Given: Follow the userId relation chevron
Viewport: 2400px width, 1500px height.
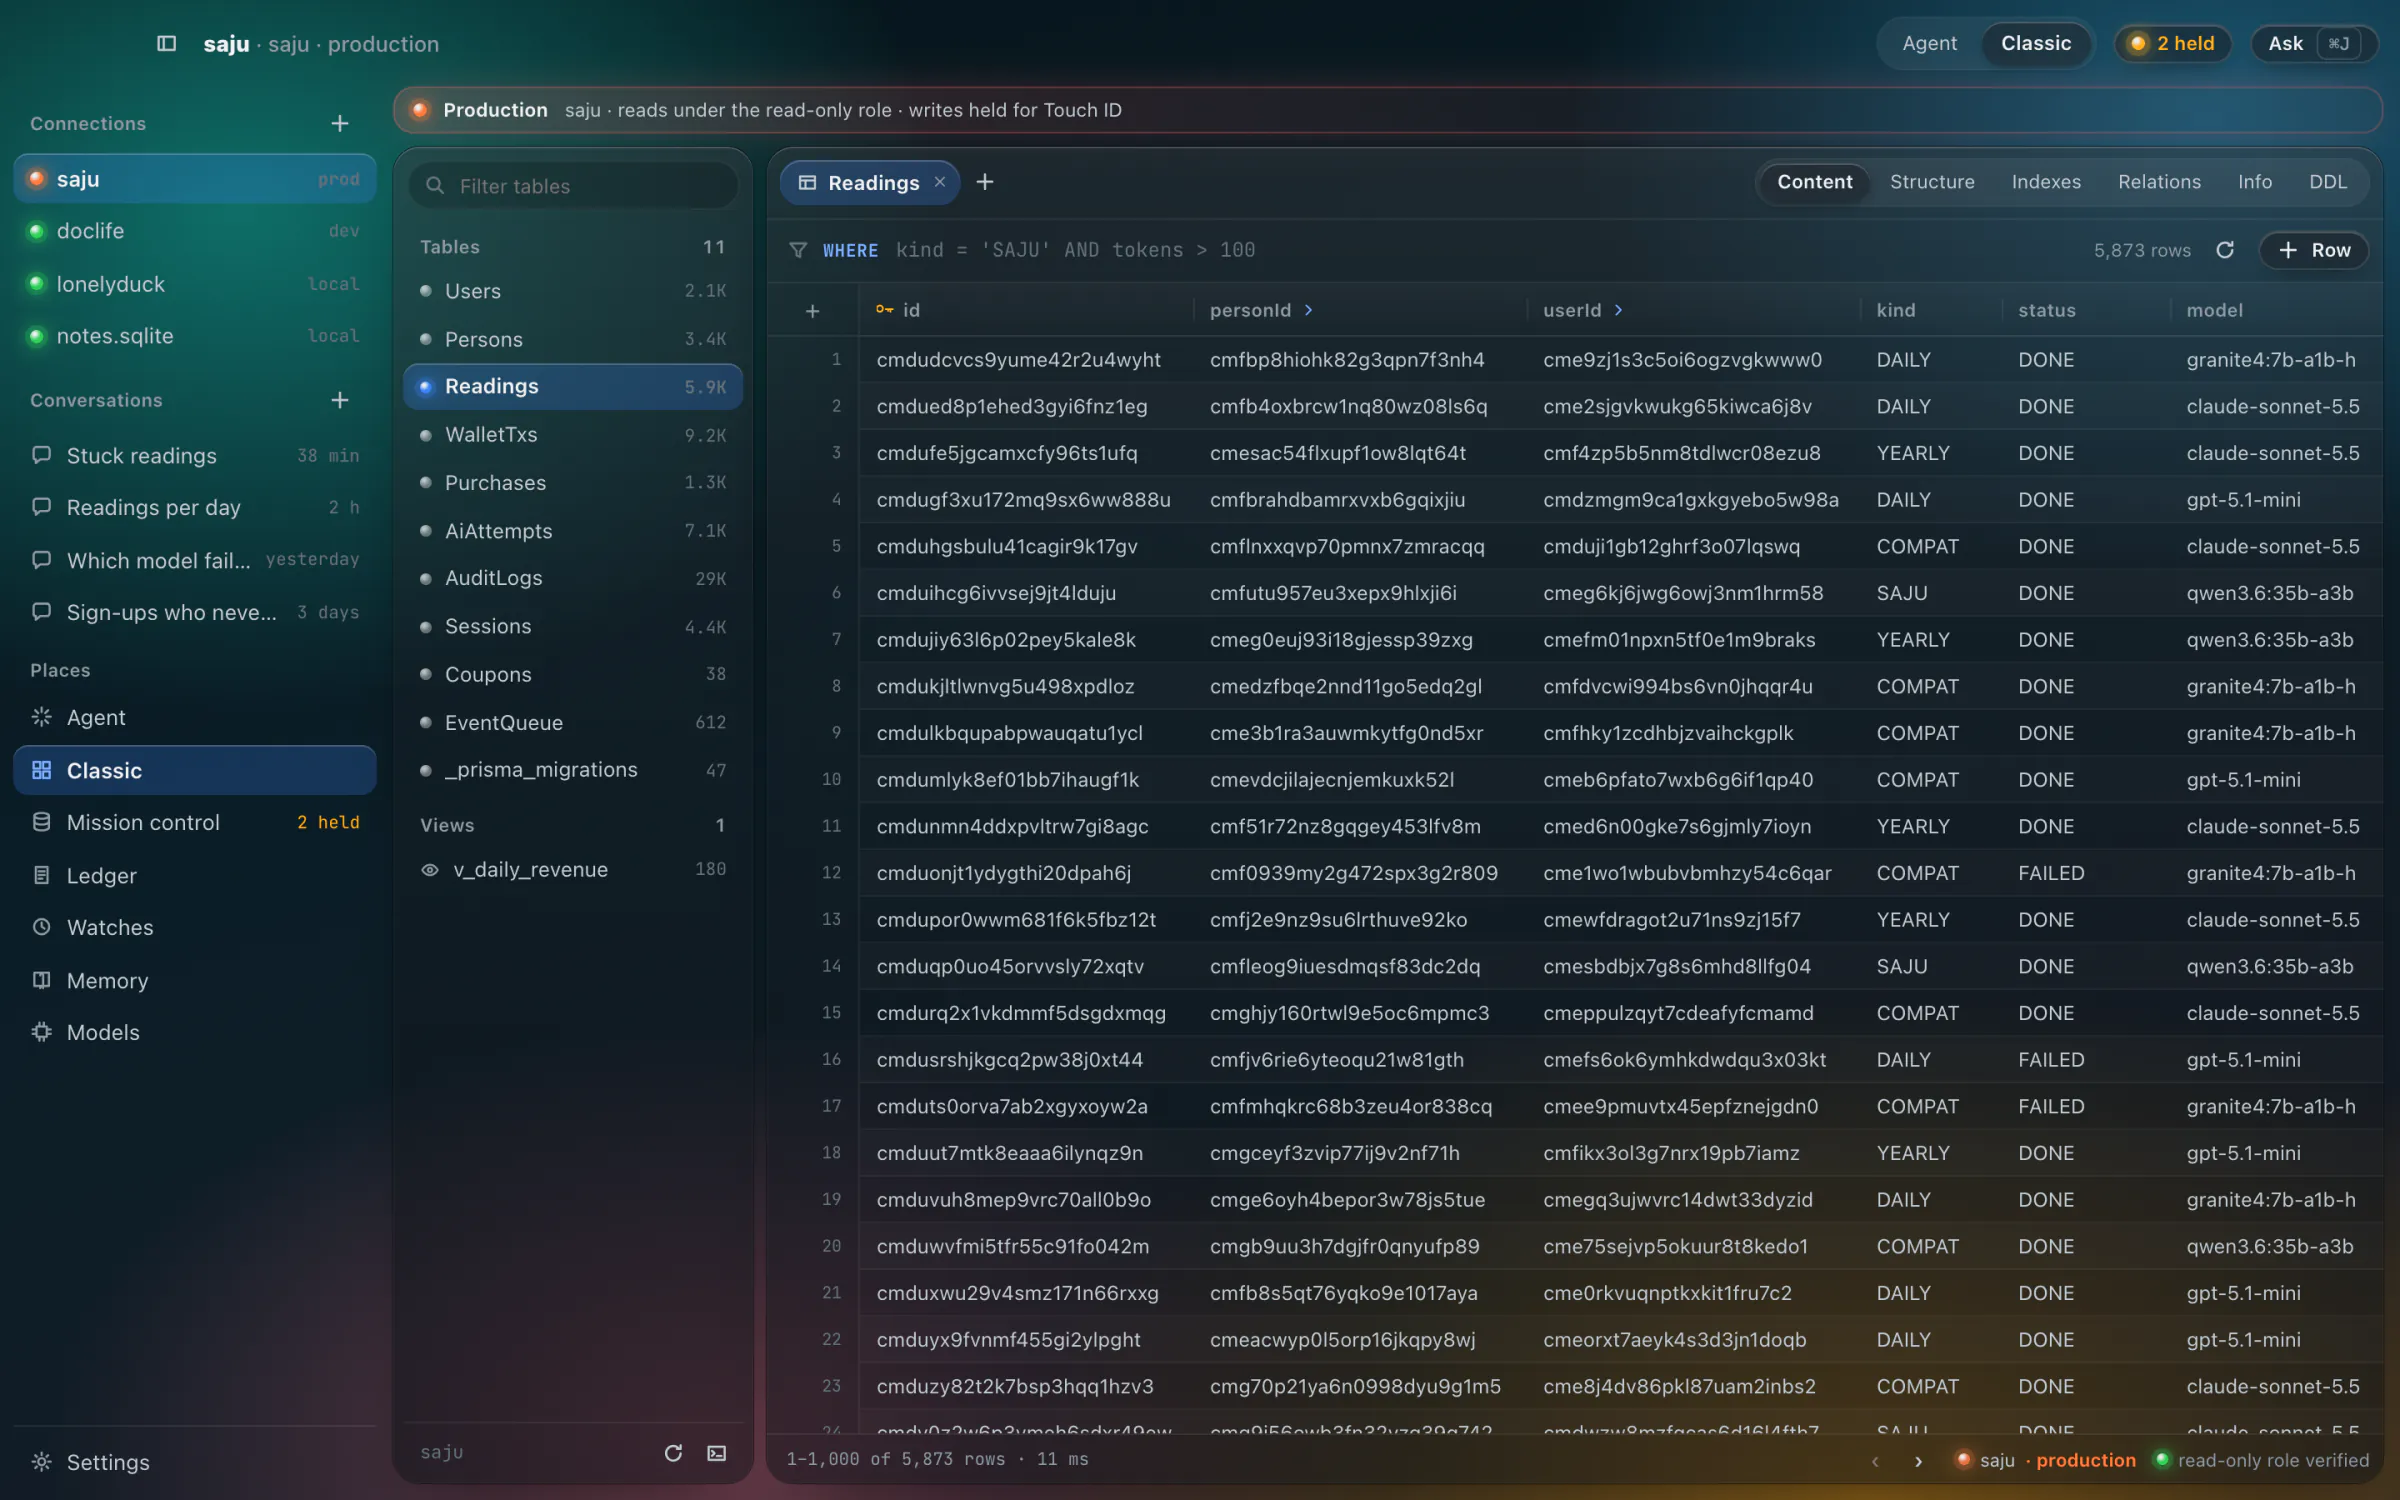Looking at the screenshot, I should [1618, 311].
